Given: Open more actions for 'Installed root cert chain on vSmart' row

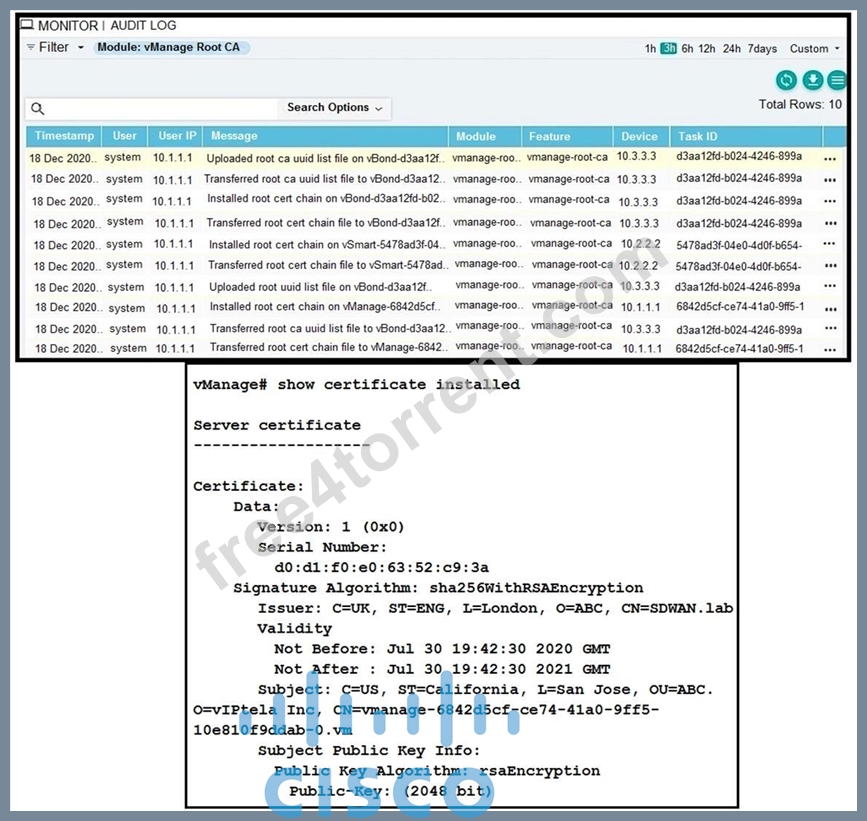Looking at the screenshot, I should (829, 244).
